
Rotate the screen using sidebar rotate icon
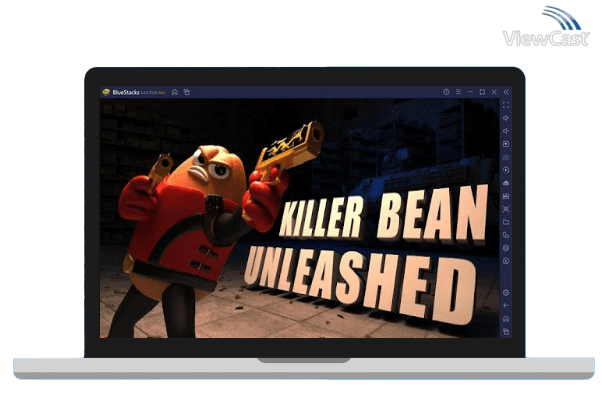coord(506,235)
